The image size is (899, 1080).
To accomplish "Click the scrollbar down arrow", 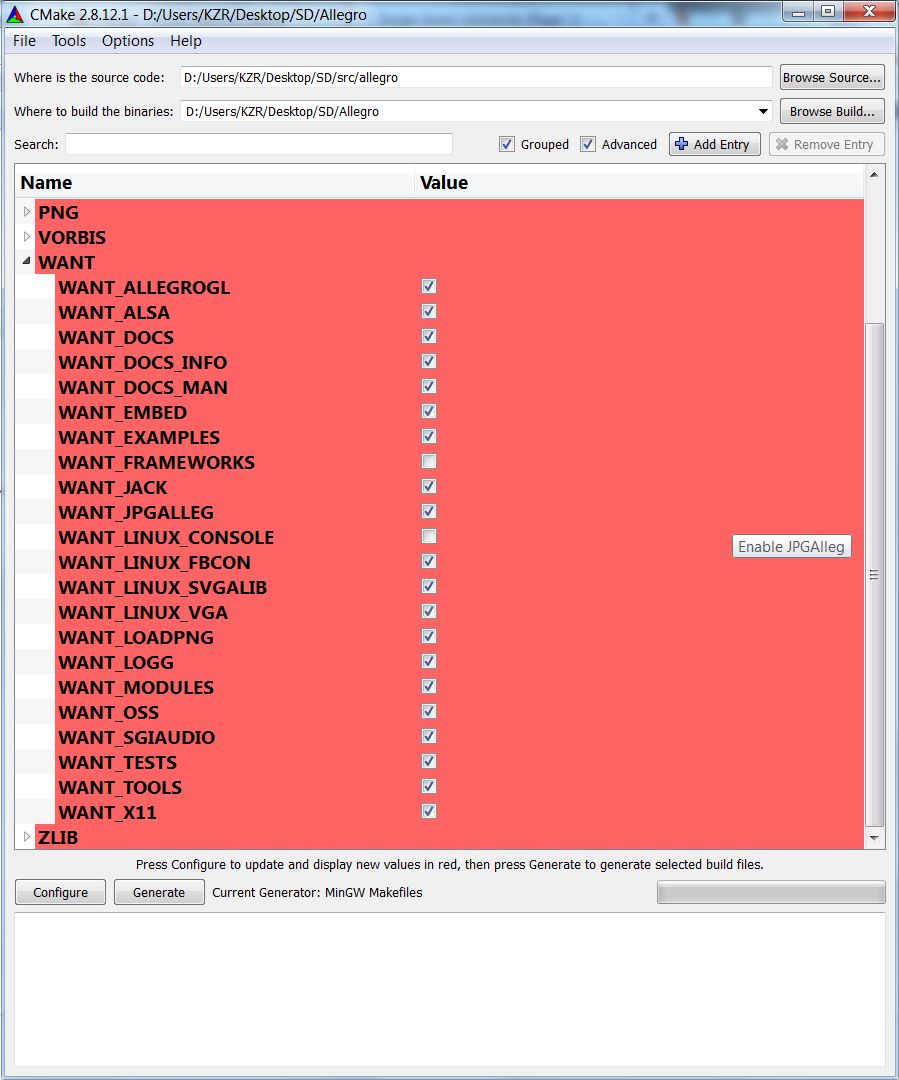I will (874, 838).
